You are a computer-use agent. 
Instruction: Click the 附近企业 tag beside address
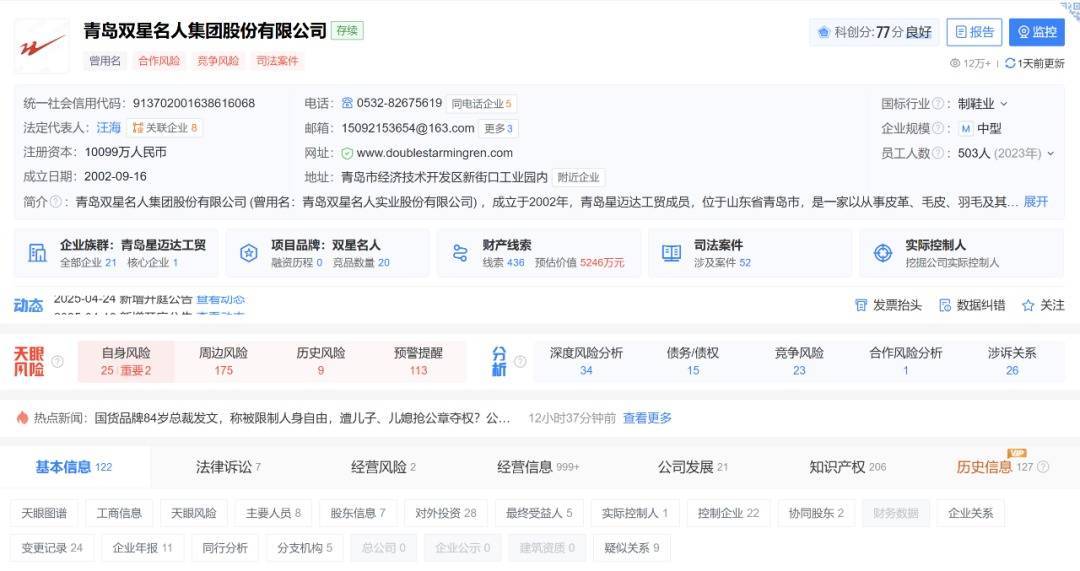pos(578,177)
